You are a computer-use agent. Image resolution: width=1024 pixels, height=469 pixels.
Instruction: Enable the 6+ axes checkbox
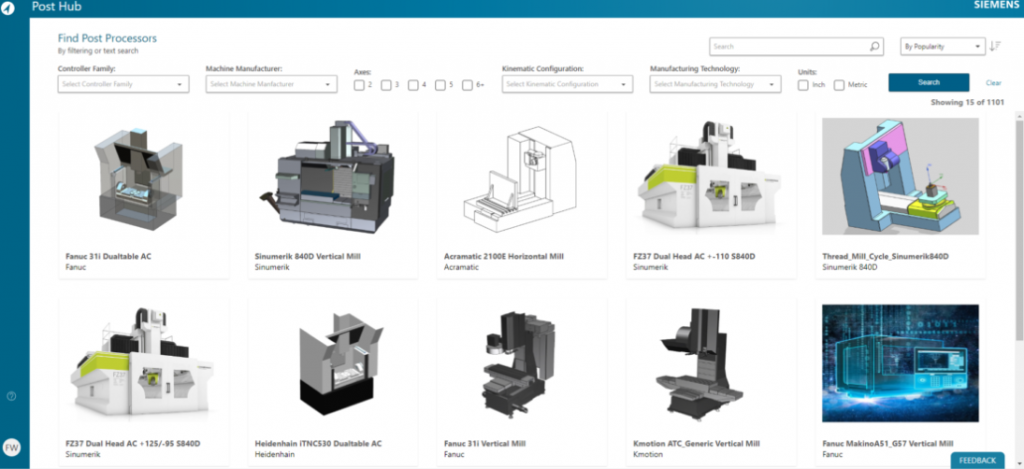coord(467,85)
